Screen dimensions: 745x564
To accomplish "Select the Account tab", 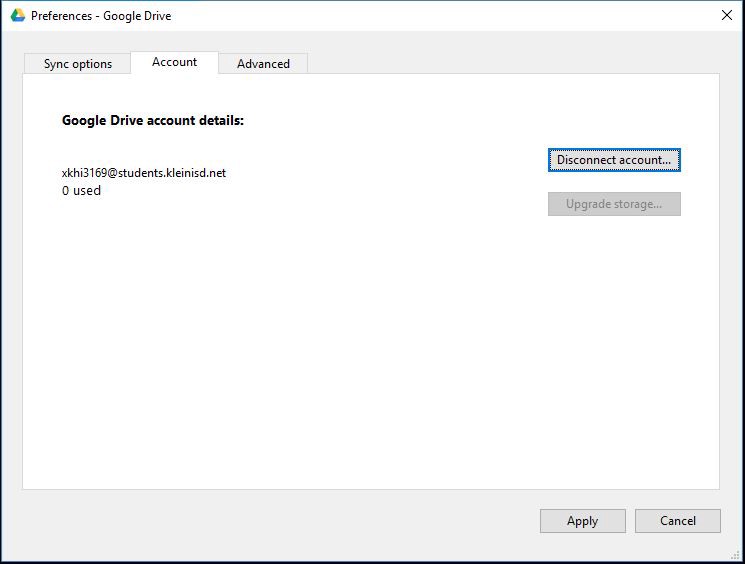I will tap(174, 62).
